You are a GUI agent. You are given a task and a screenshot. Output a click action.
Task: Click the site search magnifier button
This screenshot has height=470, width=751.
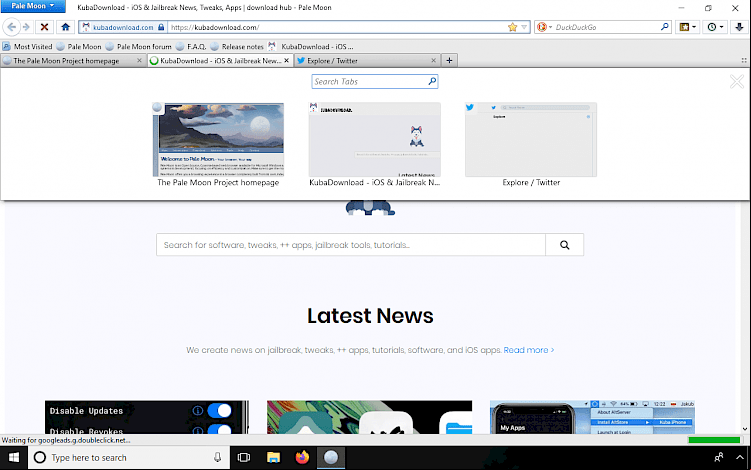[565, 245]
